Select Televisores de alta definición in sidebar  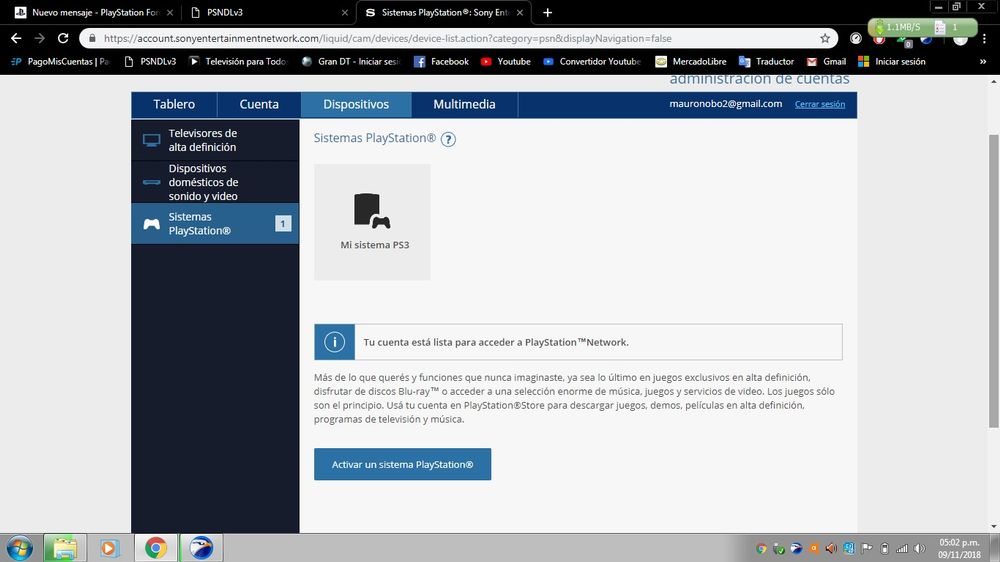tap(215, 140)
